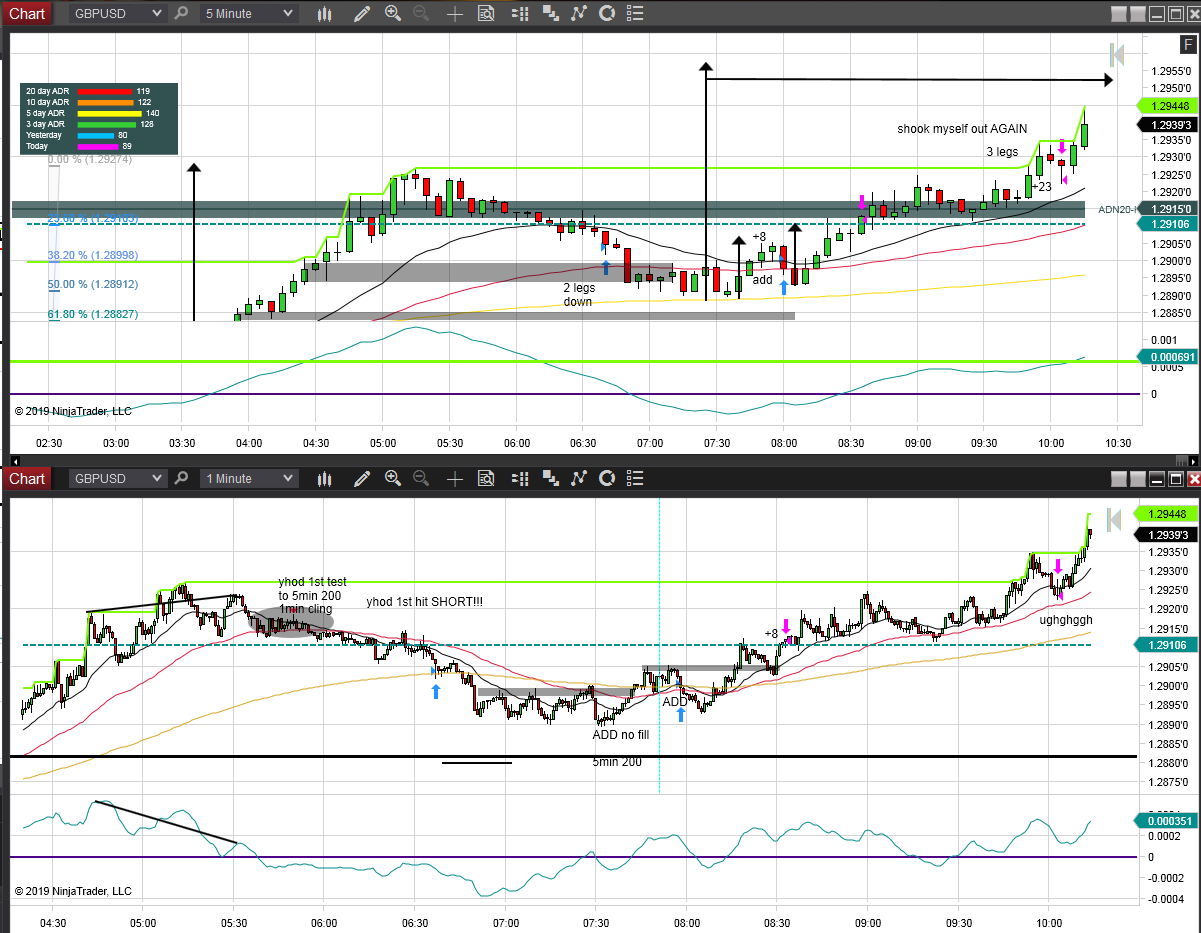
Task: Select the 50.00 % (1.28912) Fibonacci label
Action: [93, 284]
